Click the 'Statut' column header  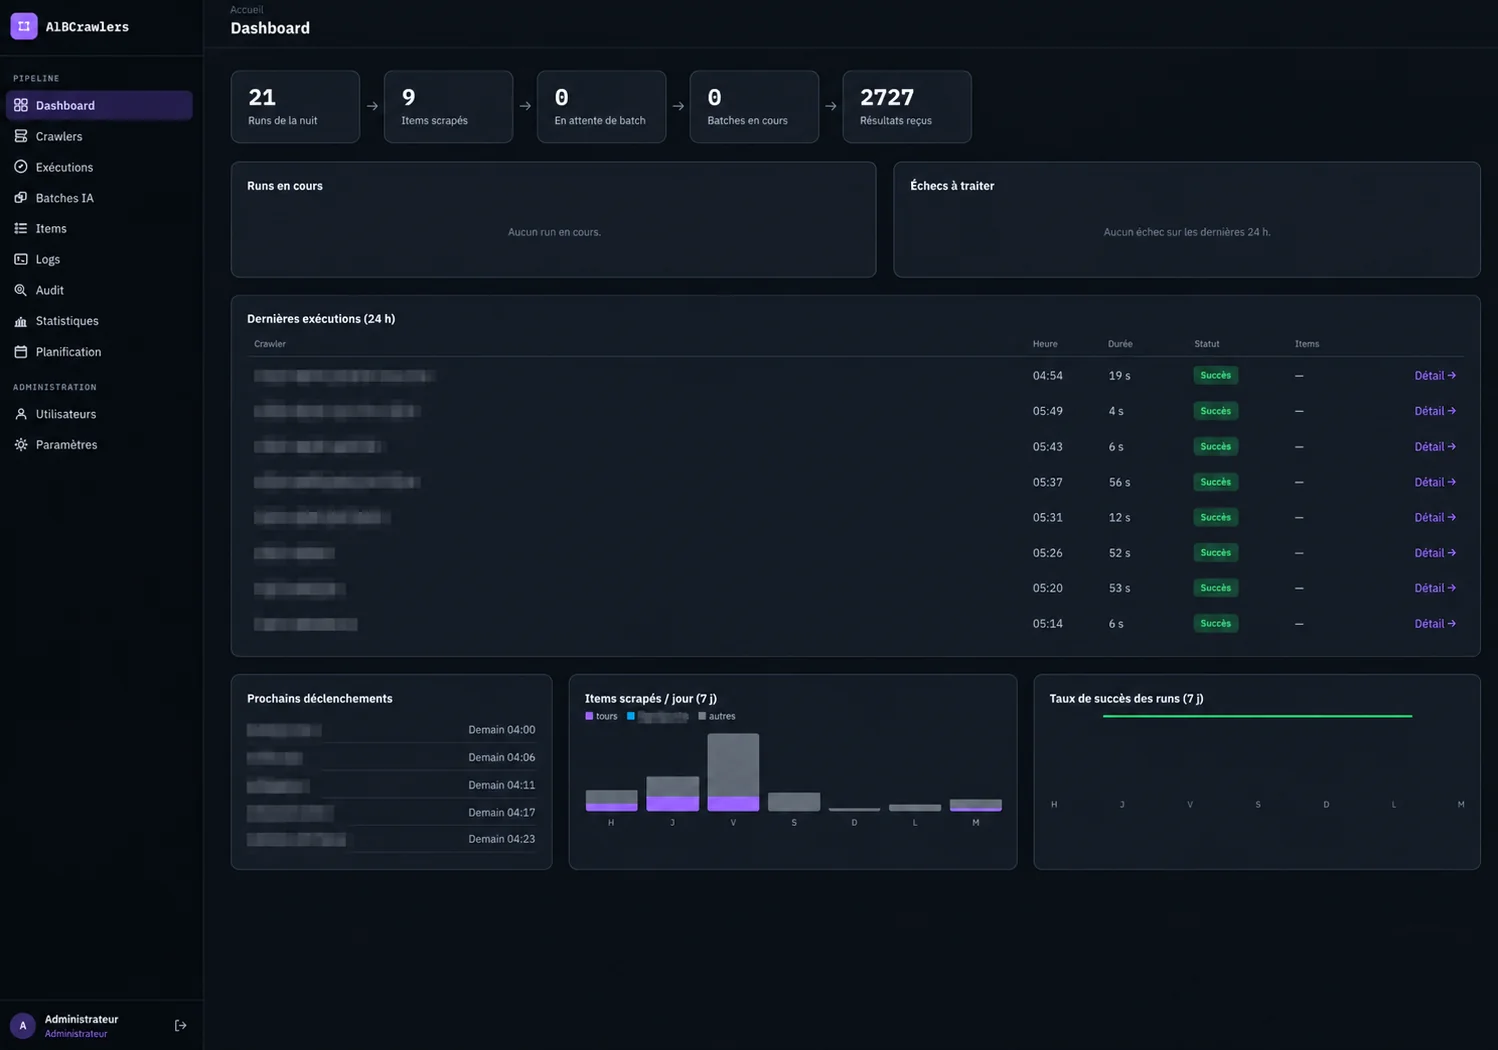click(x=1207, y=344)
